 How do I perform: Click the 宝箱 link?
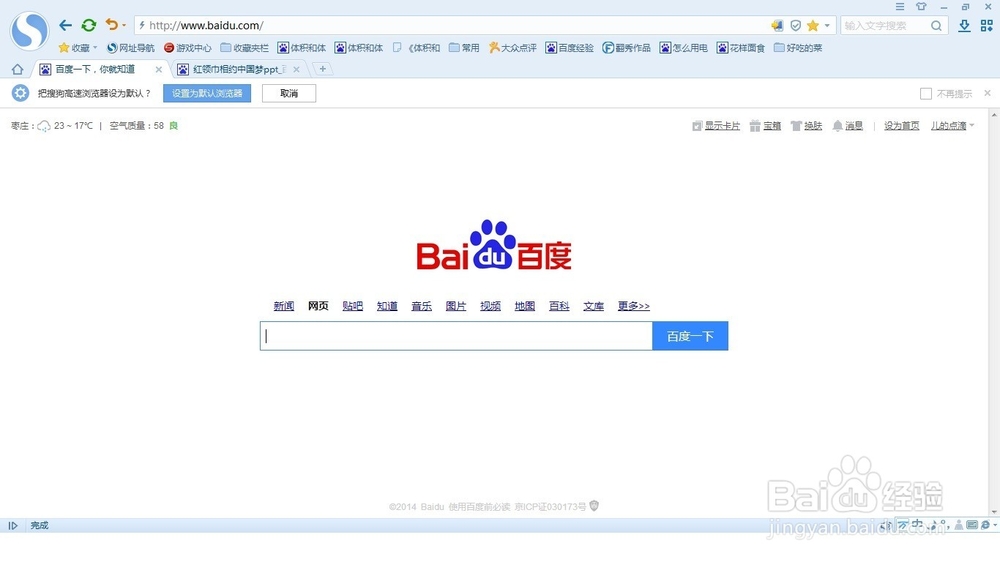point(765,126)
